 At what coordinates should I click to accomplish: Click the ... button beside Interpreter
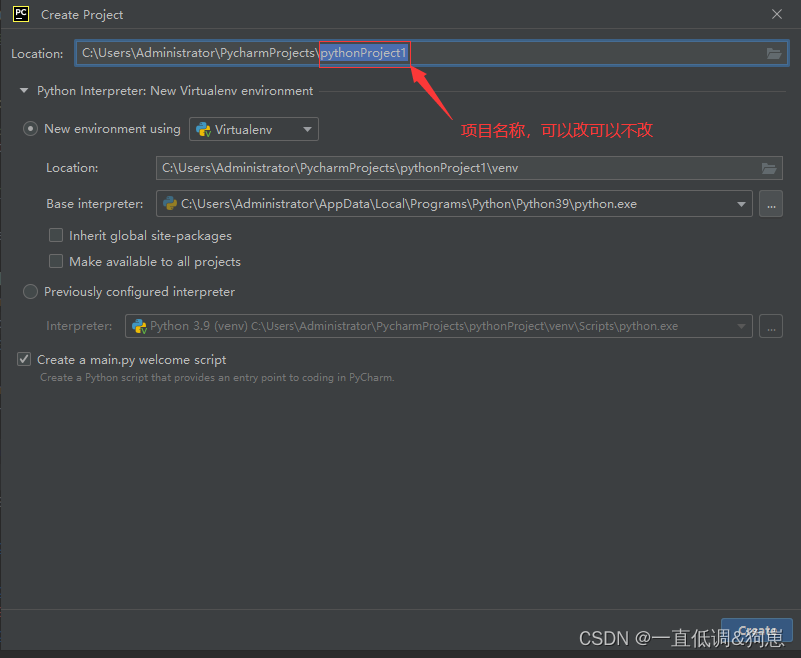(770, 326)
